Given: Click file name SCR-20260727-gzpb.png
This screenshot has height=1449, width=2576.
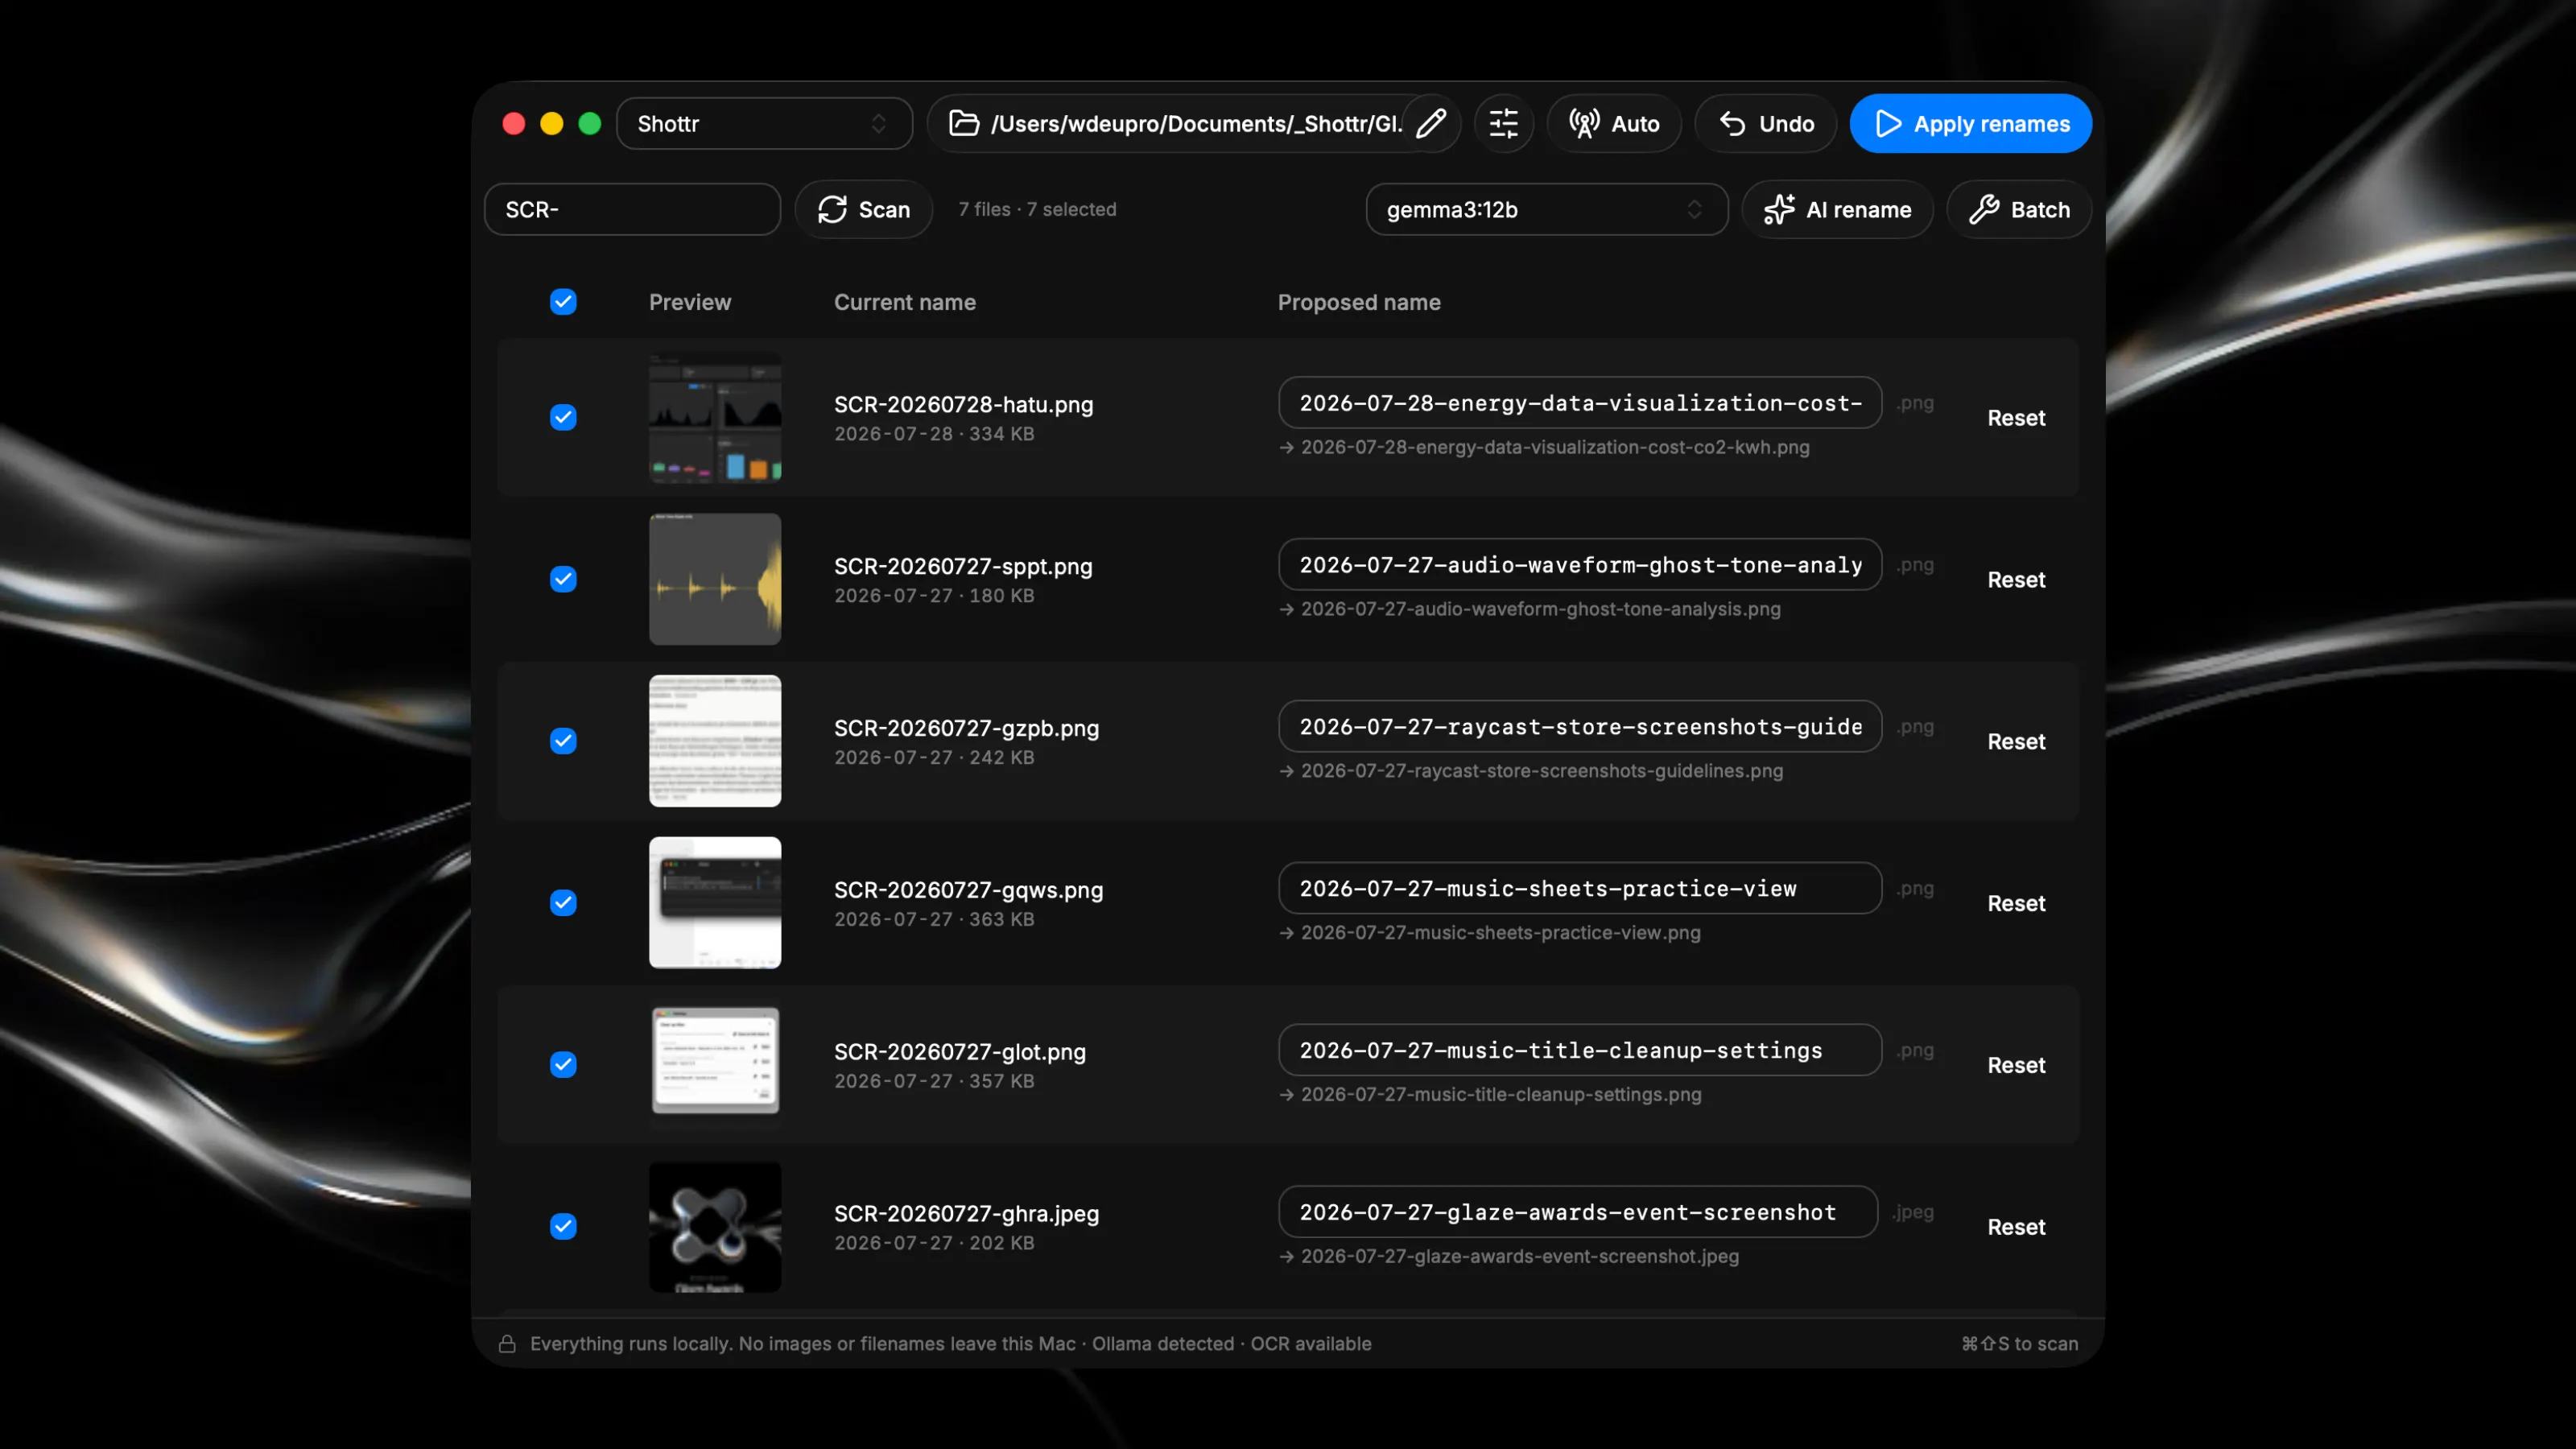Looking at the screenshot, I should (x=967, y=729).
